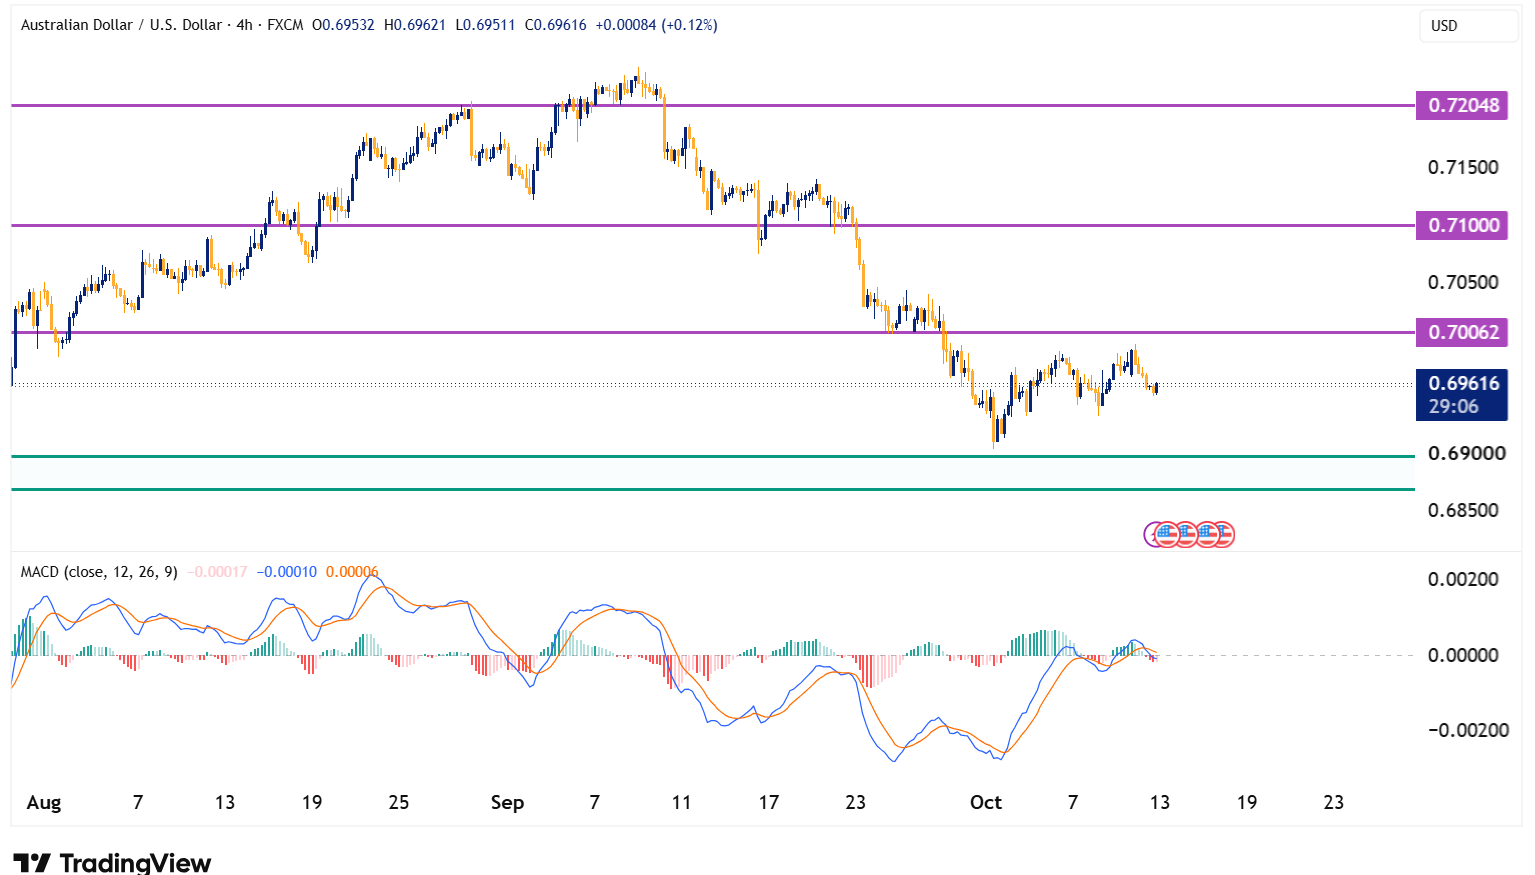1535x875 pixels.
Task: Click the open value O0.69532
Action: coord(343,25)
